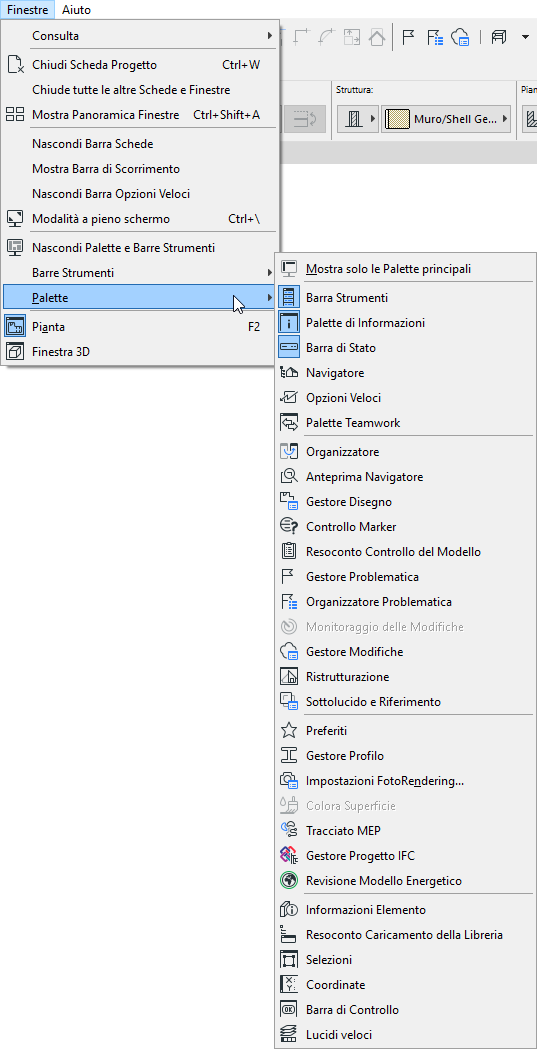Click the Ristrutturazione palette icon
Image resolution: width=537 pixels, height=1049 pixels.
pyautogui.click(x=288, y=676)
